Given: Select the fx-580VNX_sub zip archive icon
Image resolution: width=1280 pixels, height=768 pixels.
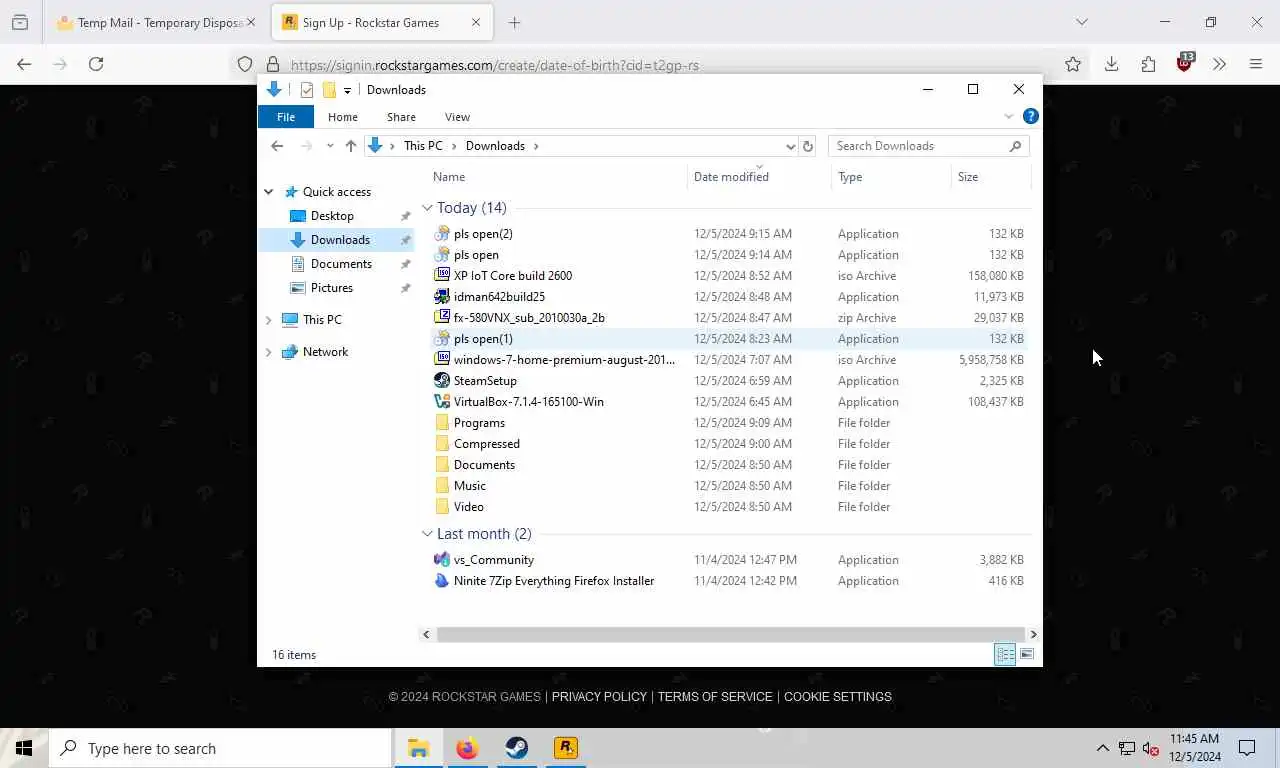Looking at the screenshot, I should click(442, 318).
